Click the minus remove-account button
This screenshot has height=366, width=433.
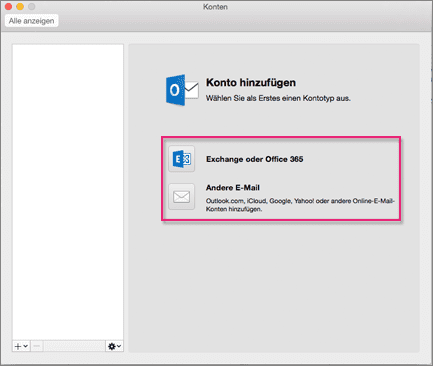click(37, 346)
